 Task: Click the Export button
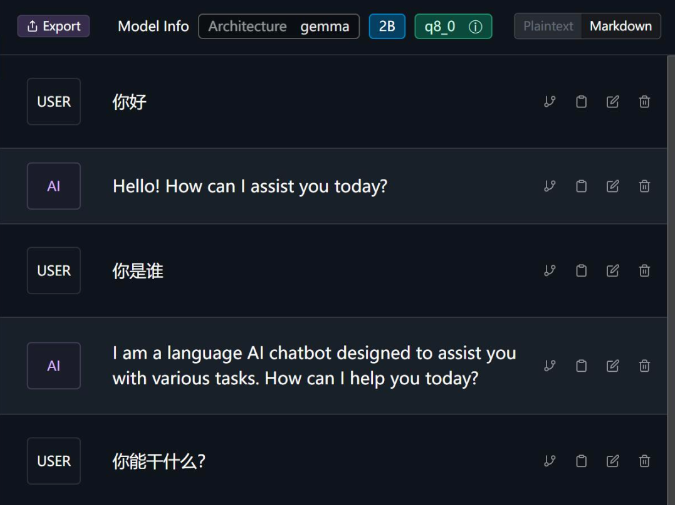(53, 26)
